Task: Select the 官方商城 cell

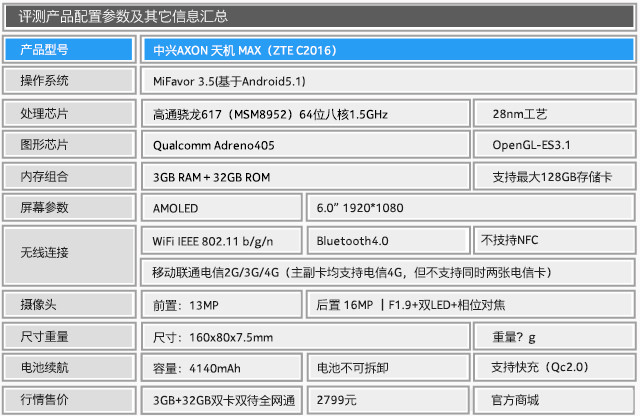Action: tap(554, 400)
